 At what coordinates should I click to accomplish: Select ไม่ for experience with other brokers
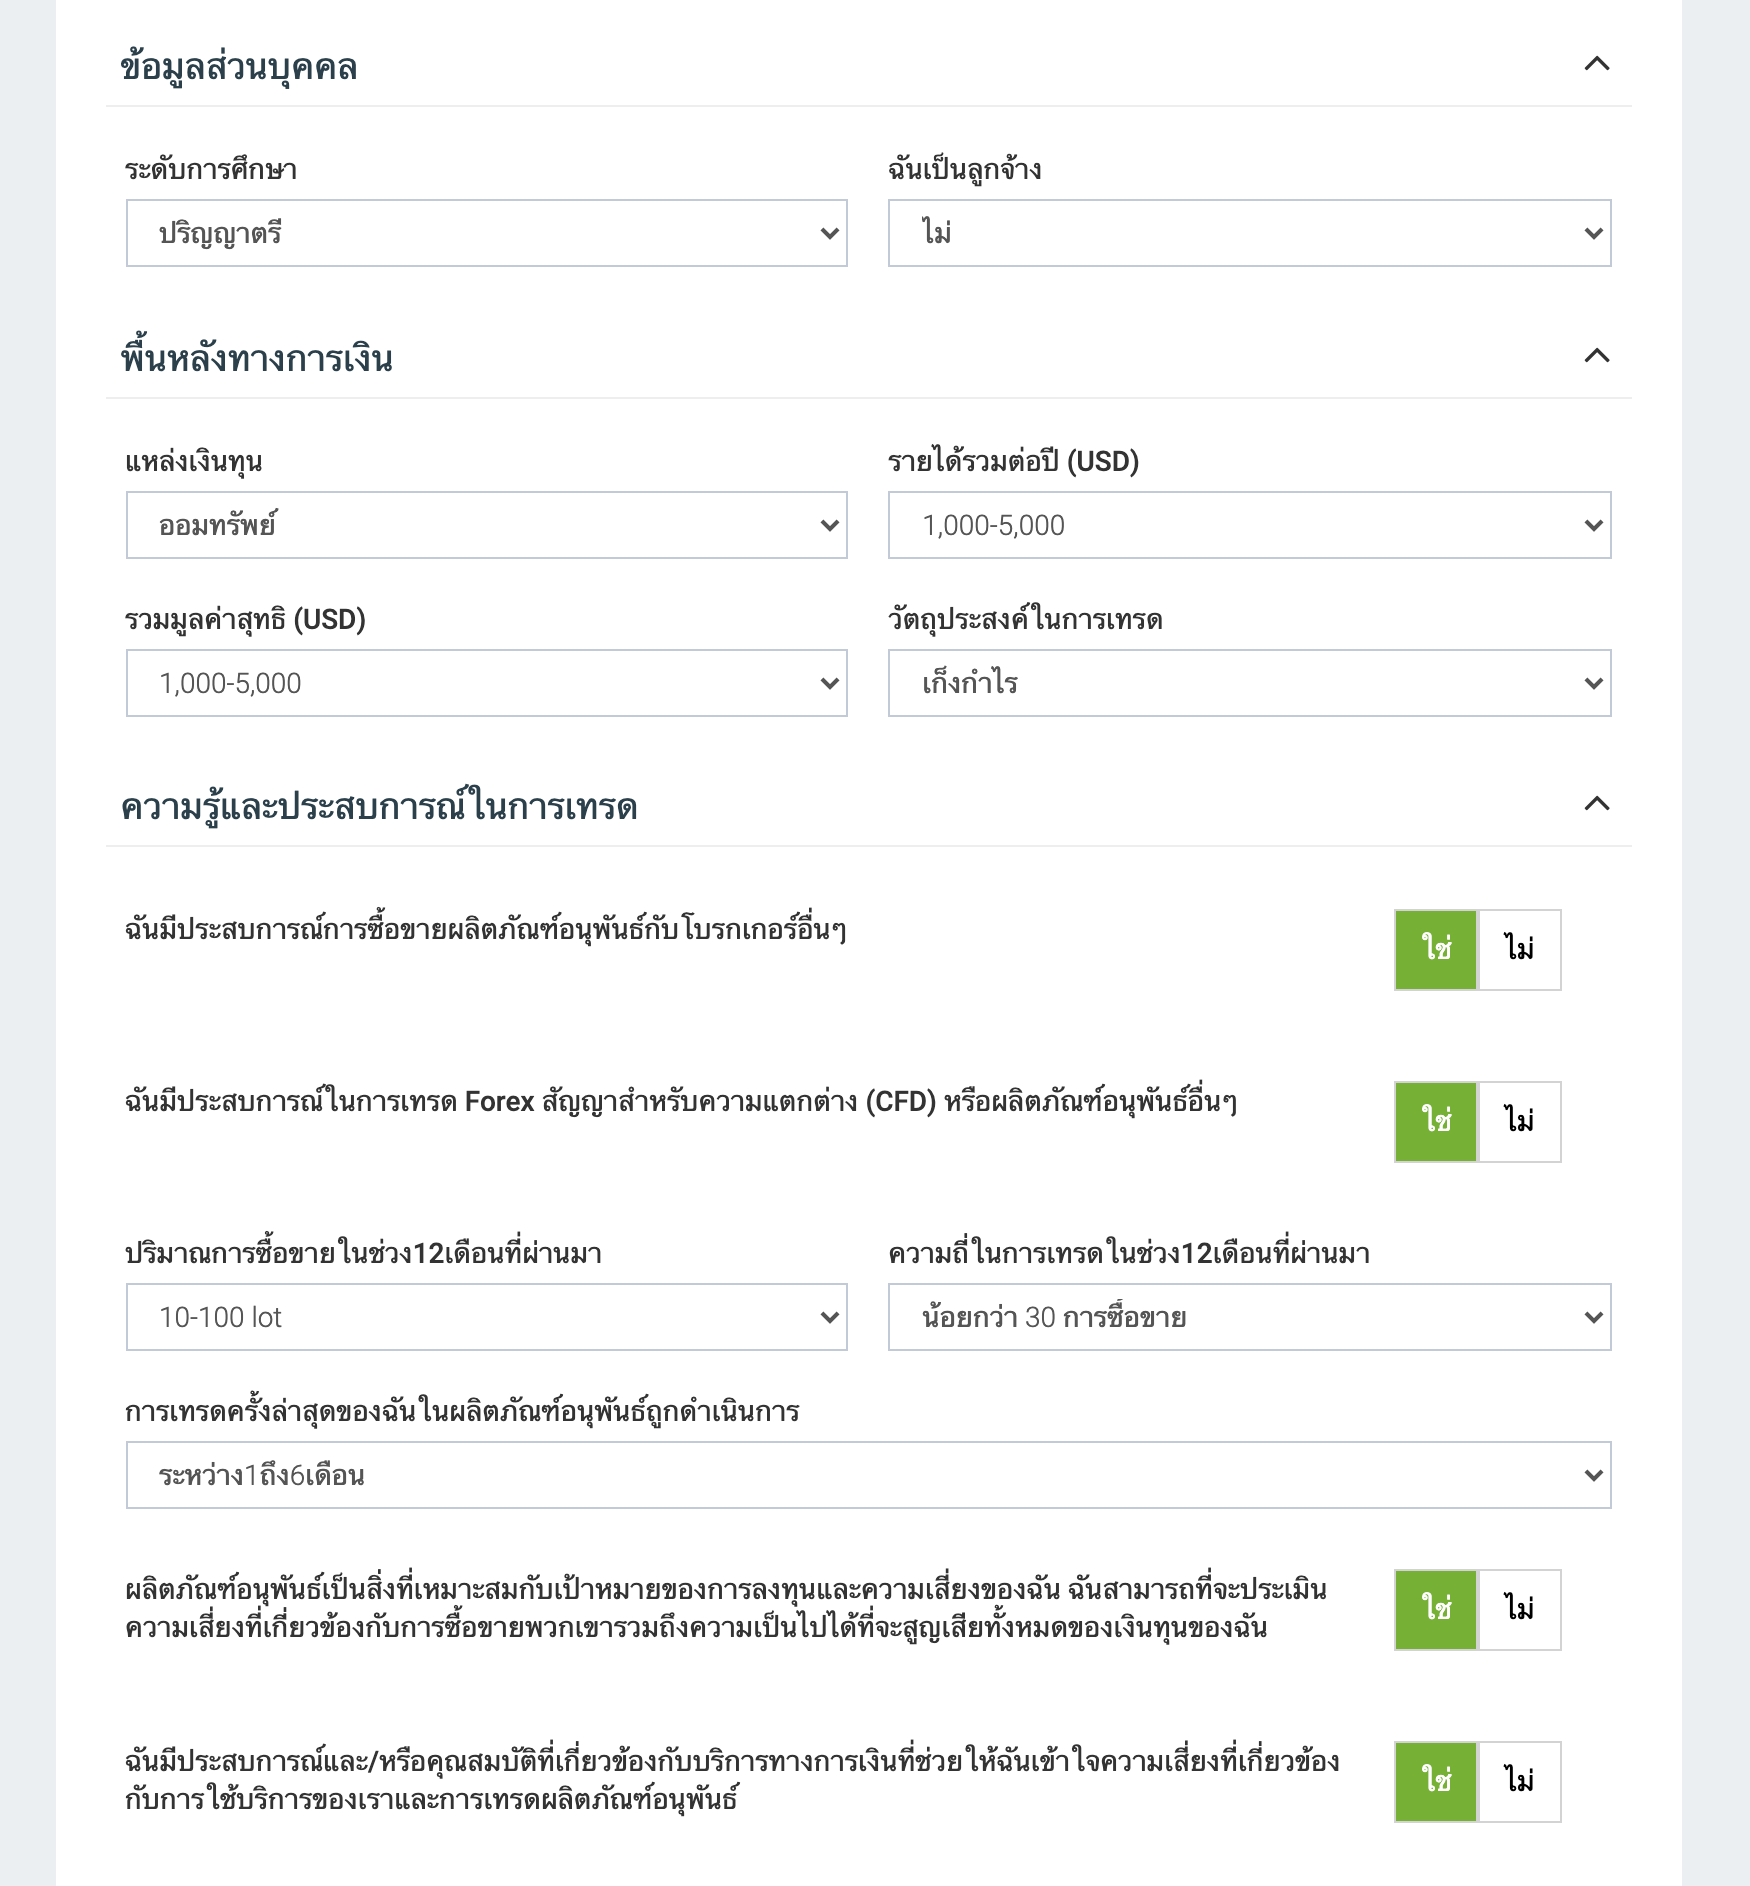[x=1519, y=950]
